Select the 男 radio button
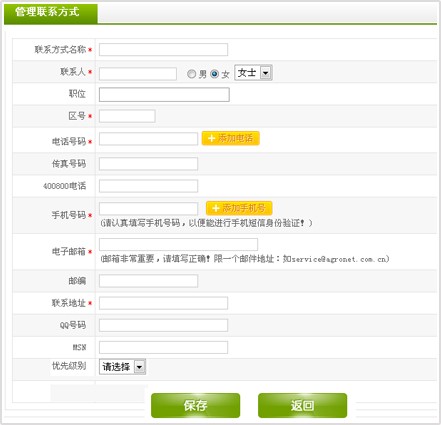Viewport: 441px width, 425px height. (x=191, y=74)
